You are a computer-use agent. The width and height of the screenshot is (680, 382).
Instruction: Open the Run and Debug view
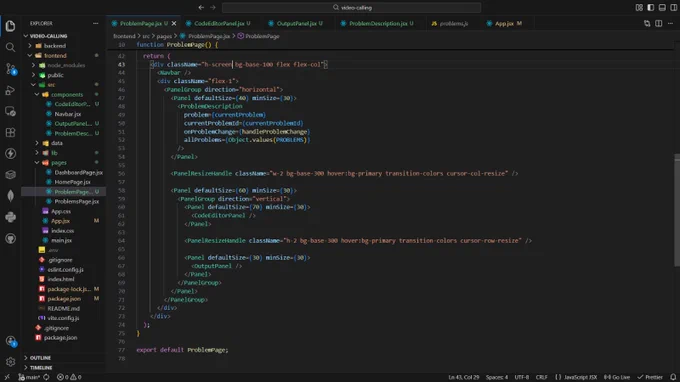(x=10, y=90)
